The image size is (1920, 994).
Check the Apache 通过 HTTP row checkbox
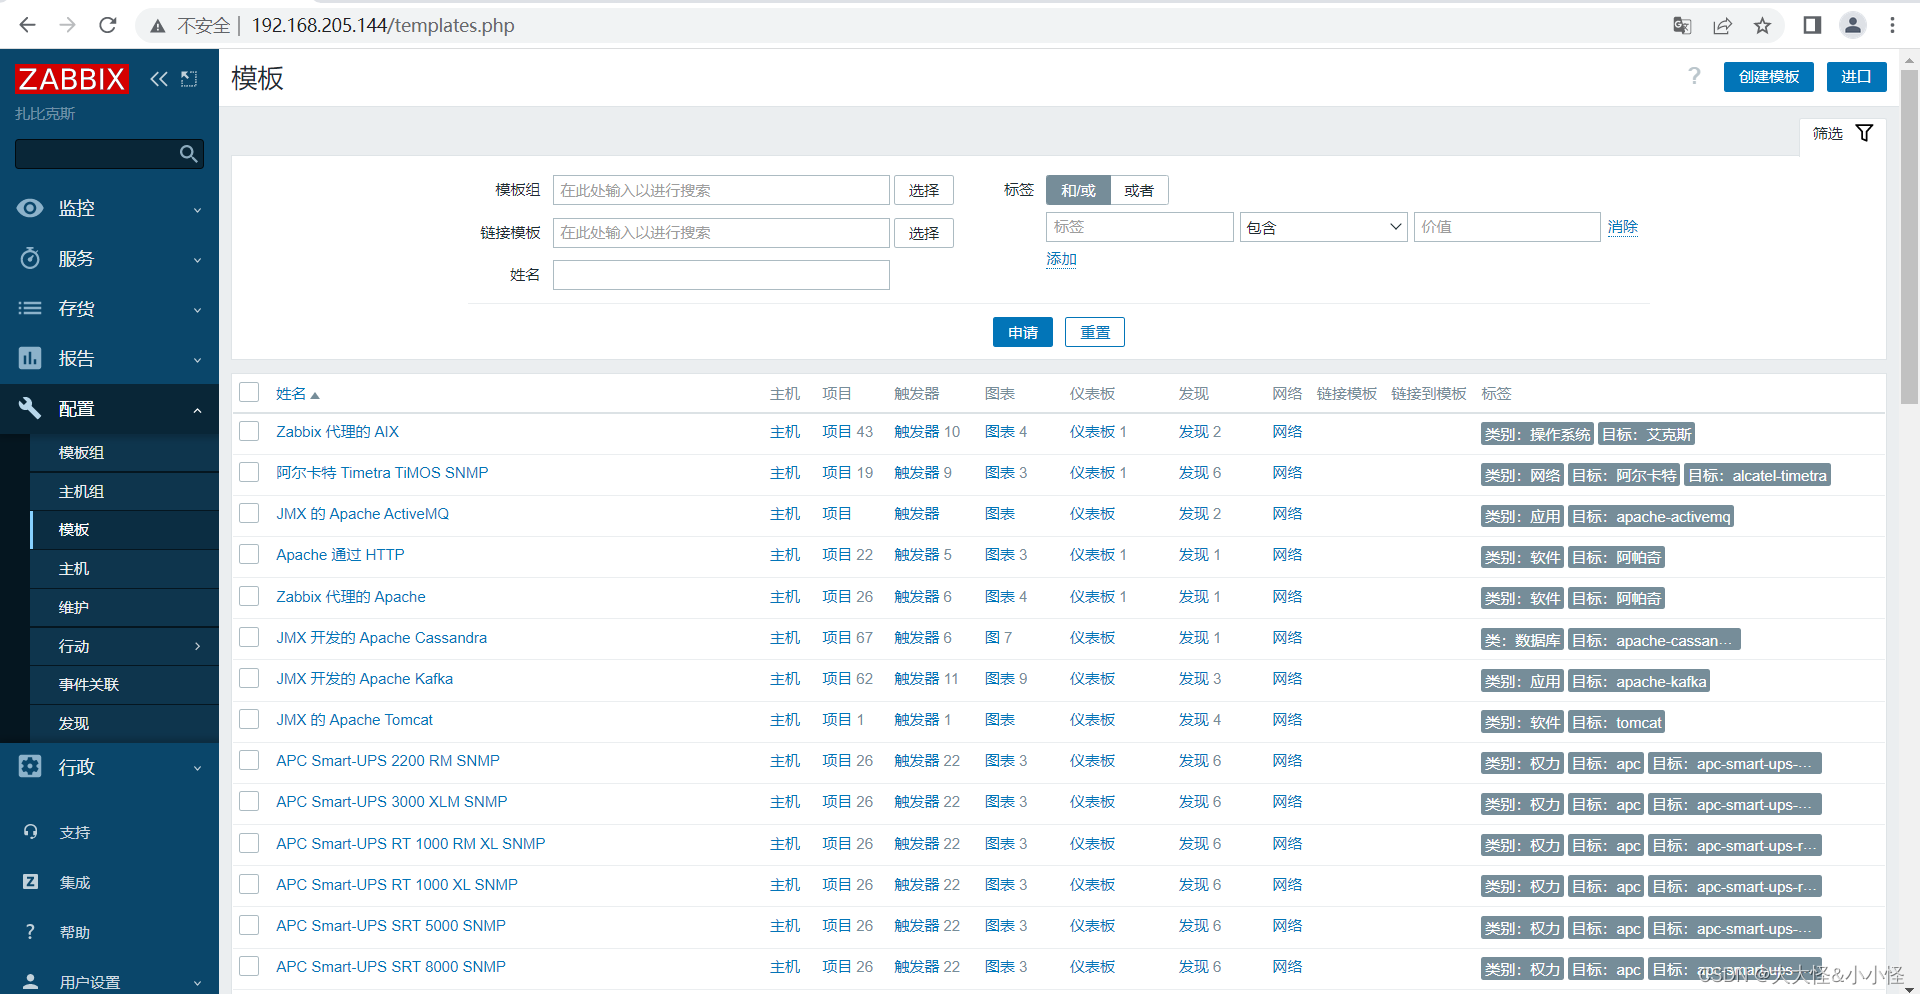249,554
